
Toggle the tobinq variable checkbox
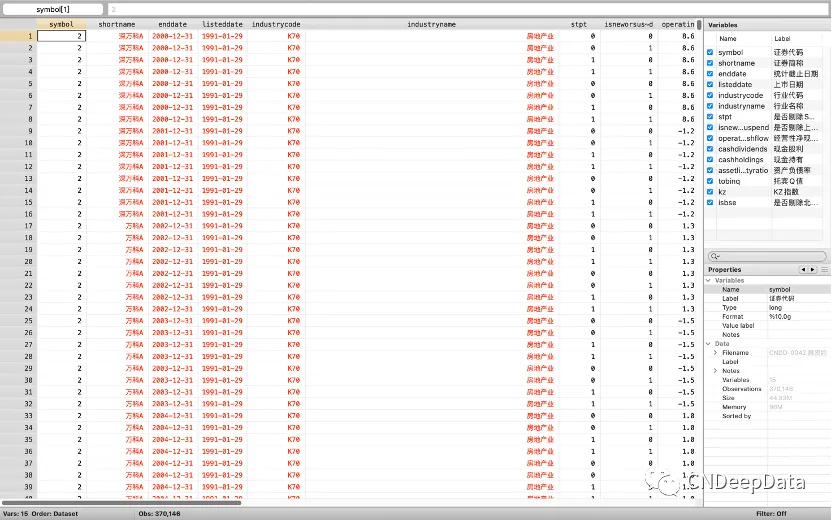click(x=710, y=181)
